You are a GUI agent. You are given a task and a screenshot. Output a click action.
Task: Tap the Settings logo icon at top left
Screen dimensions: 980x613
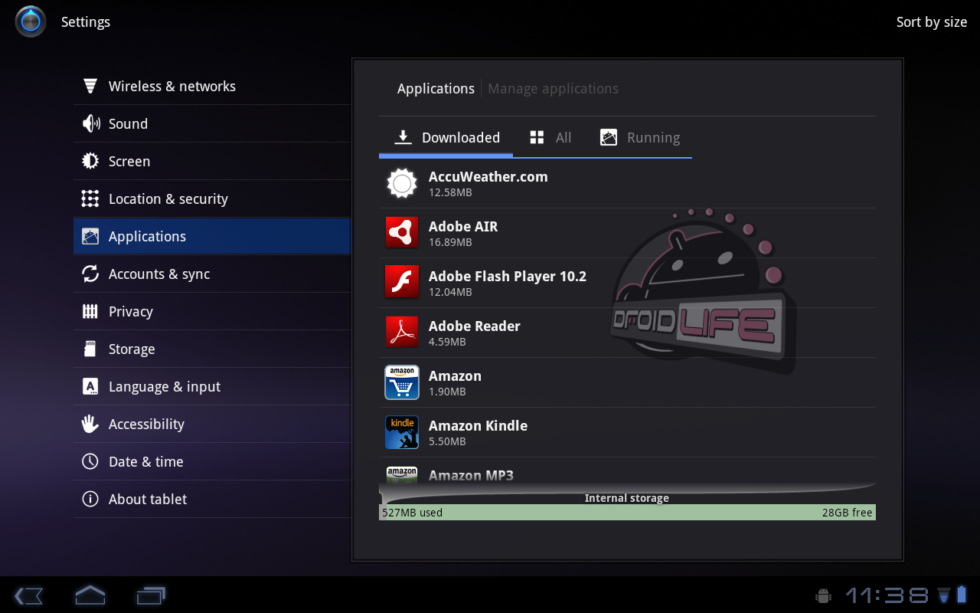(x=30, y=21)
